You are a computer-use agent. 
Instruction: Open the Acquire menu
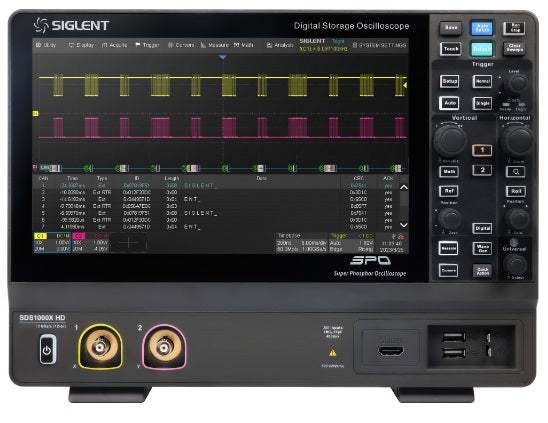coord(115,45)
